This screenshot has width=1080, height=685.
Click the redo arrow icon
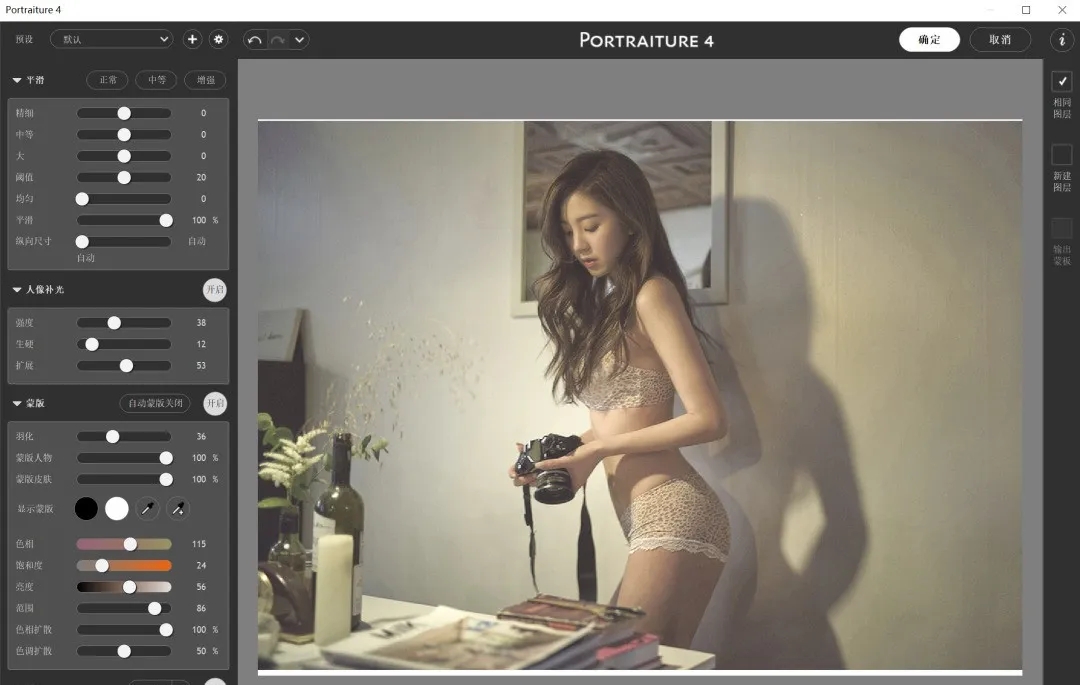(277, 40)
